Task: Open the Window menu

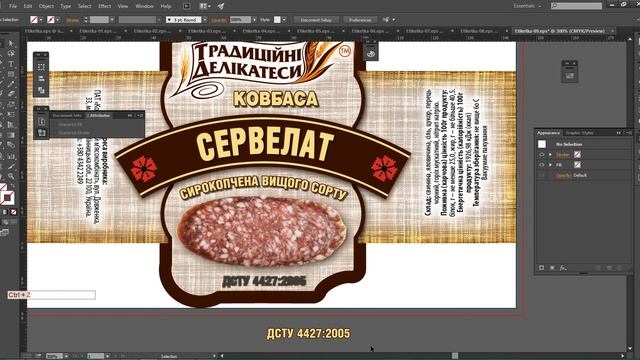Action: pos(144,6)
